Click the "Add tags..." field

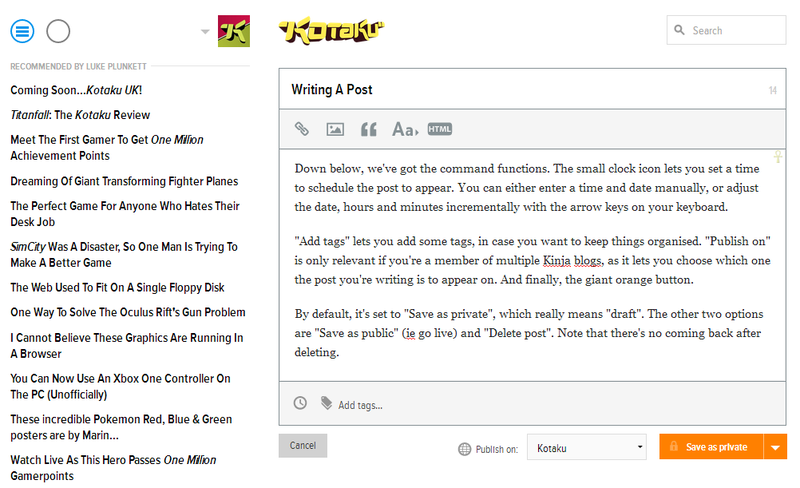point(360,405)
